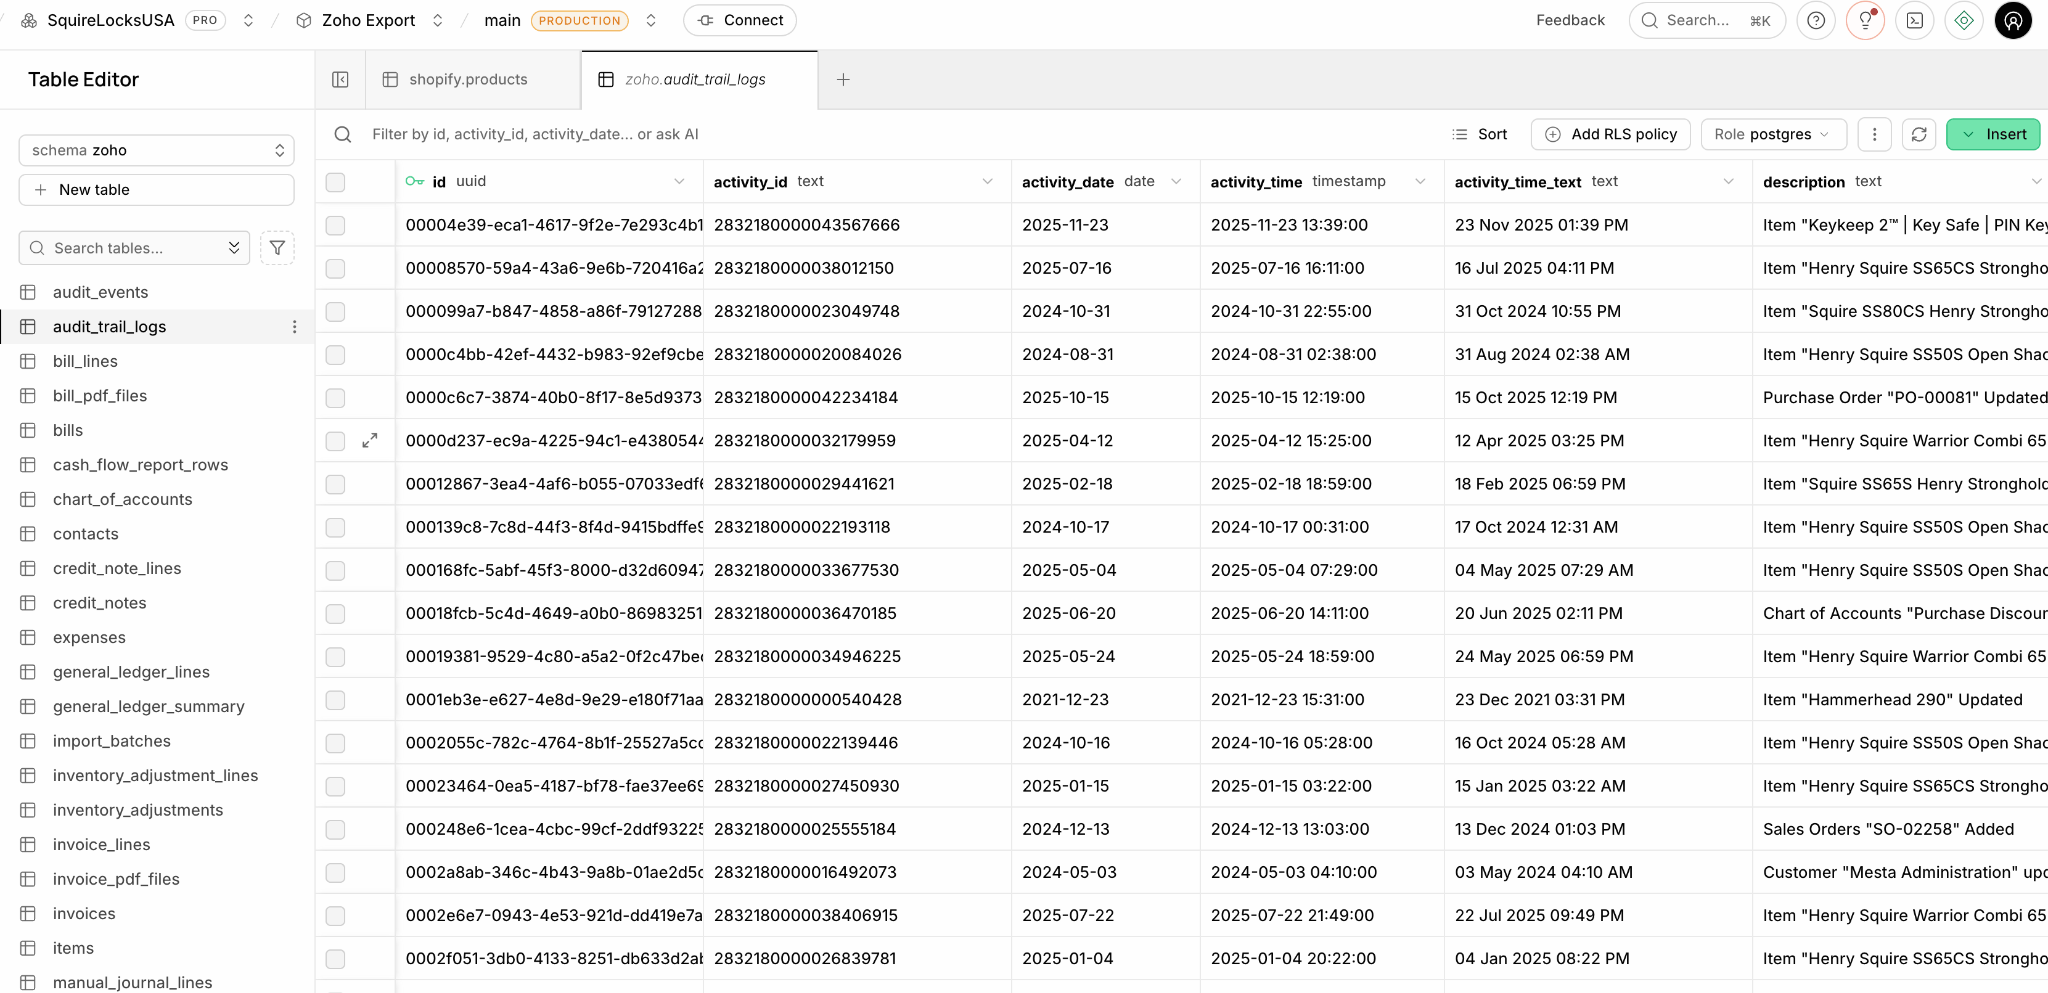
Task: Expand the Zoho Export project switcher
Action: [x=437, y=20]
